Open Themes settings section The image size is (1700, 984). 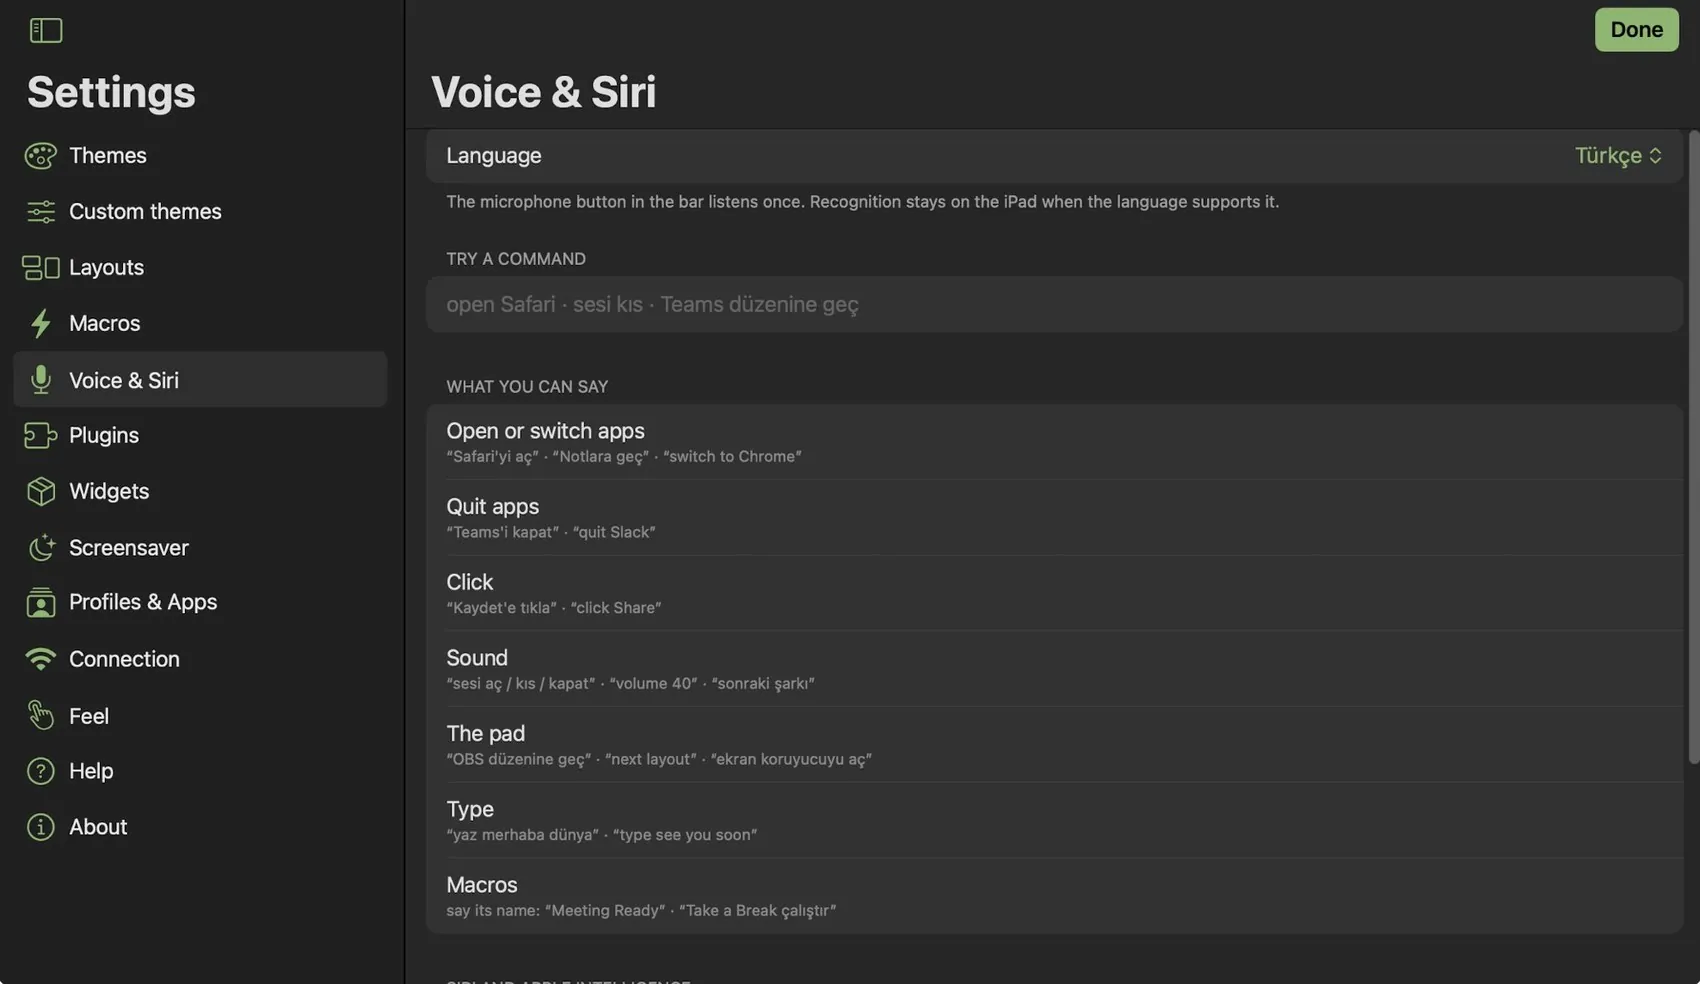pos(108,156)
